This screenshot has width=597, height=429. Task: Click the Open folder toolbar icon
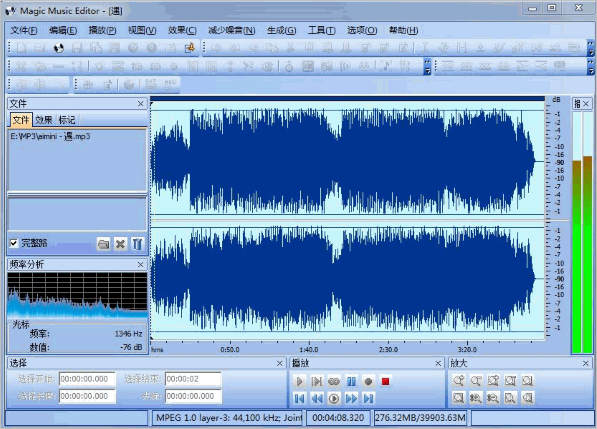(x=40, y=48)
